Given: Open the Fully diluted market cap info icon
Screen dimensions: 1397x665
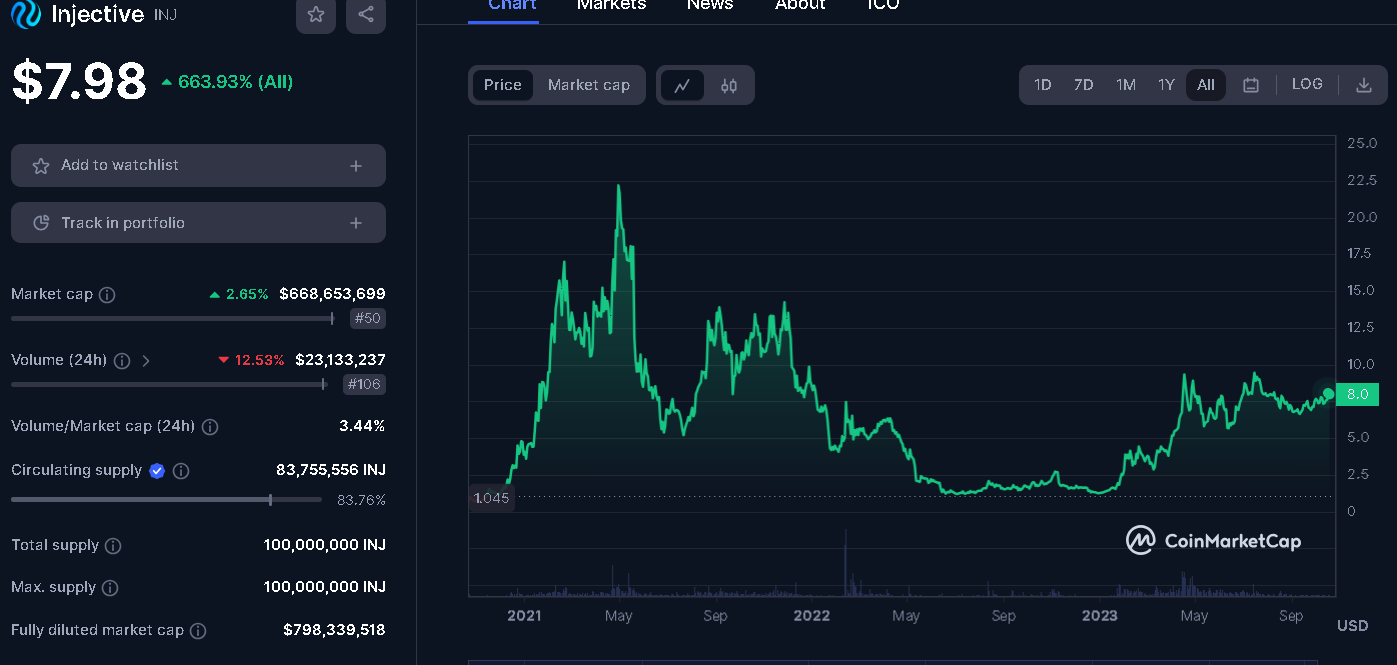Looking at the screenshot, I should pyautogui.click(x=198, y=631).
